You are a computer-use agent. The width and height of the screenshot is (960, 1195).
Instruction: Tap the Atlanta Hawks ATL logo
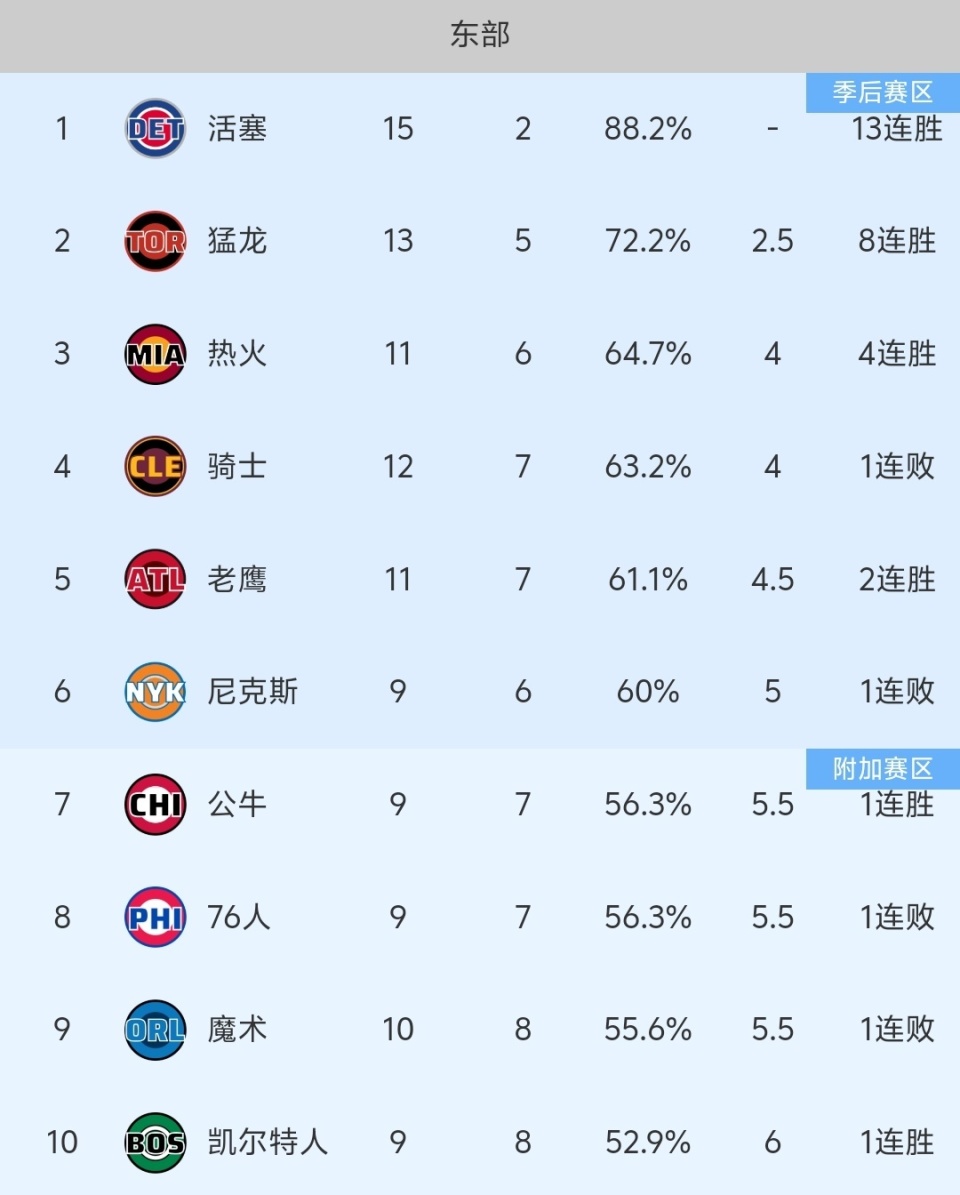155,579
